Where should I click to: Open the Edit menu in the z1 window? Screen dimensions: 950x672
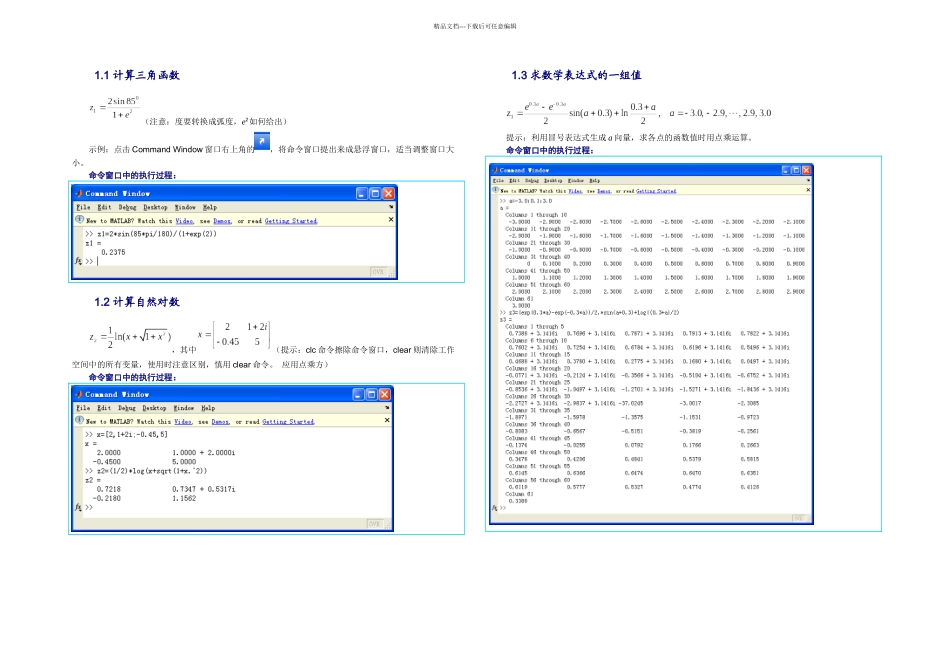pyautogui.click(x=104, y=207)
